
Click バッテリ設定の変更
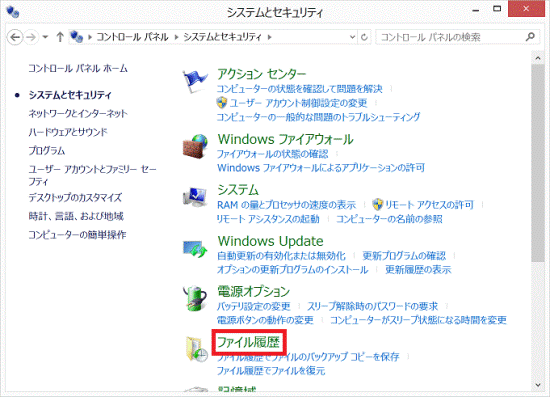pyautogui.click(x=254, y=306)
